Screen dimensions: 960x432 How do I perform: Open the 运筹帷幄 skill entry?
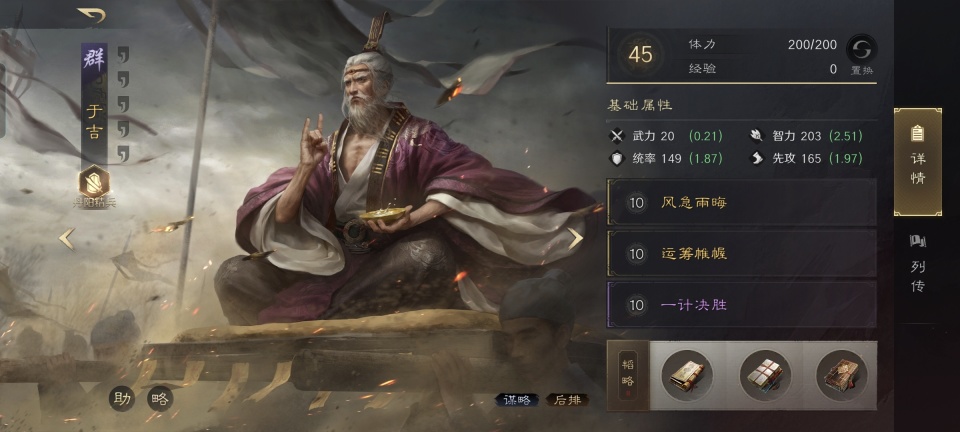click(x=741, y=253)
